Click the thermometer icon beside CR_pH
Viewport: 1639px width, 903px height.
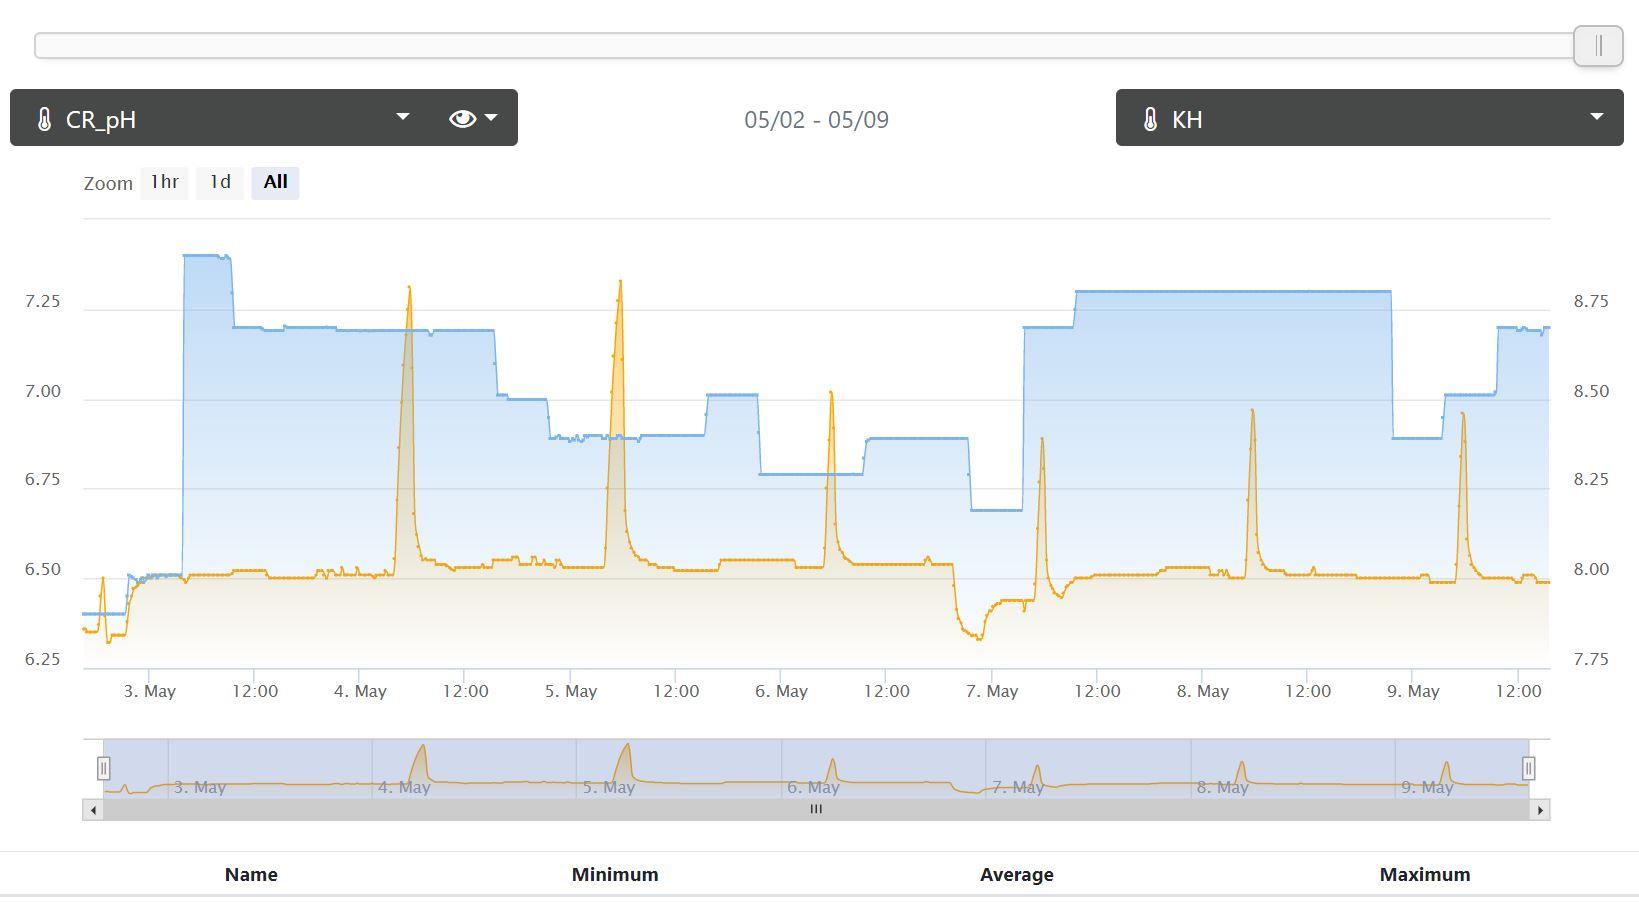[44, 120]
